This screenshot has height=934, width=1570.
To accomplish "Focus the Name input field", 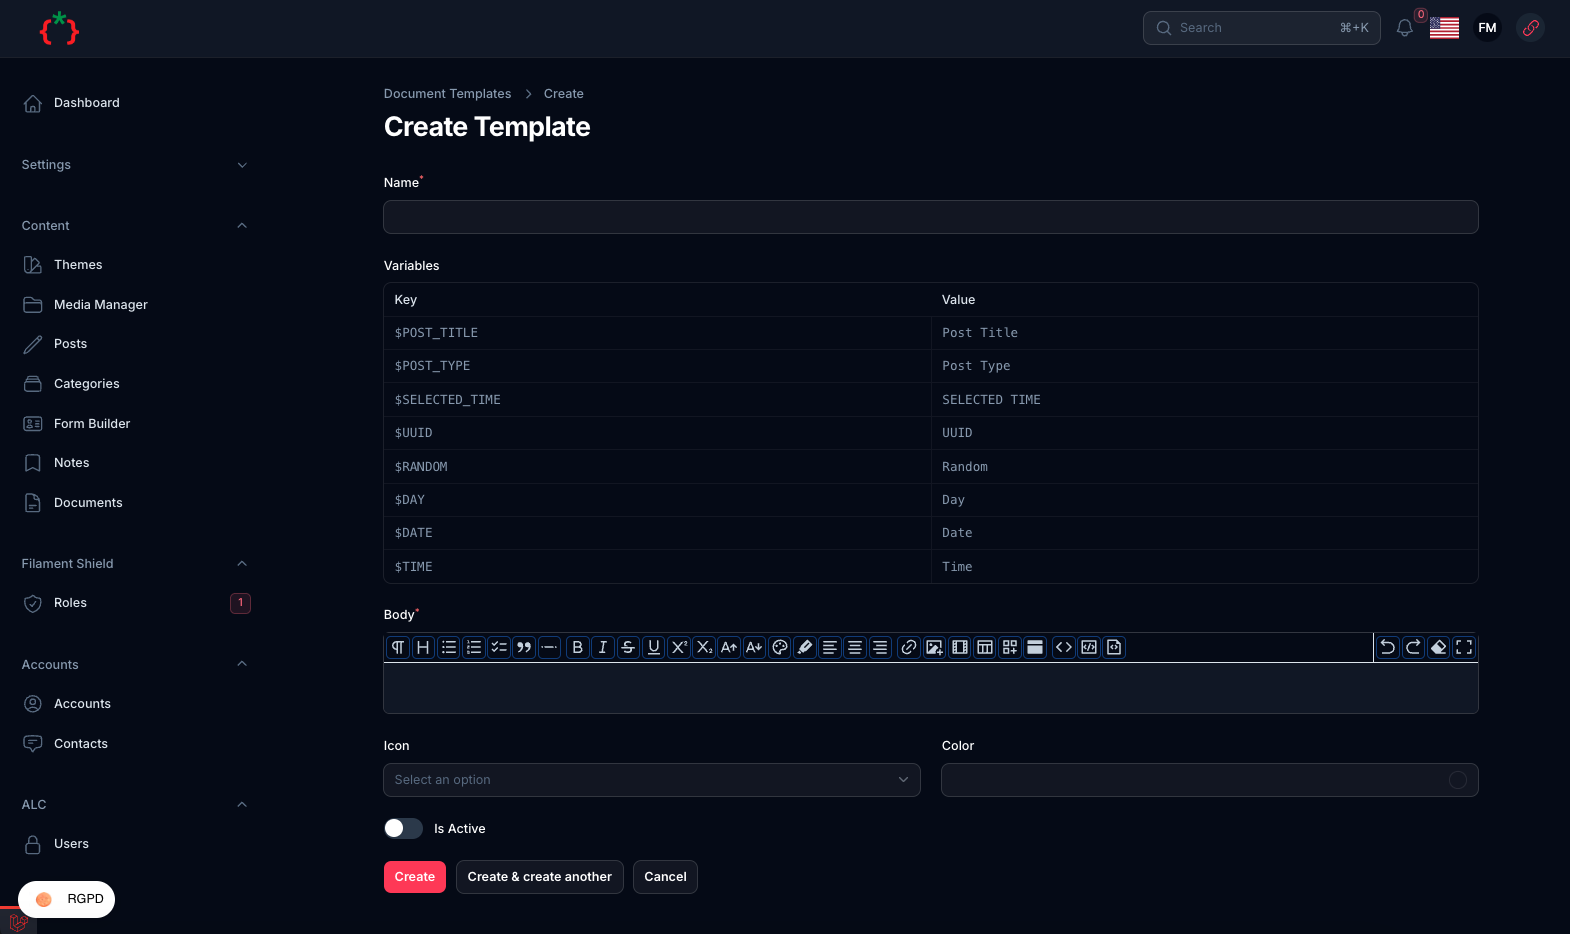I will (931, 217).
